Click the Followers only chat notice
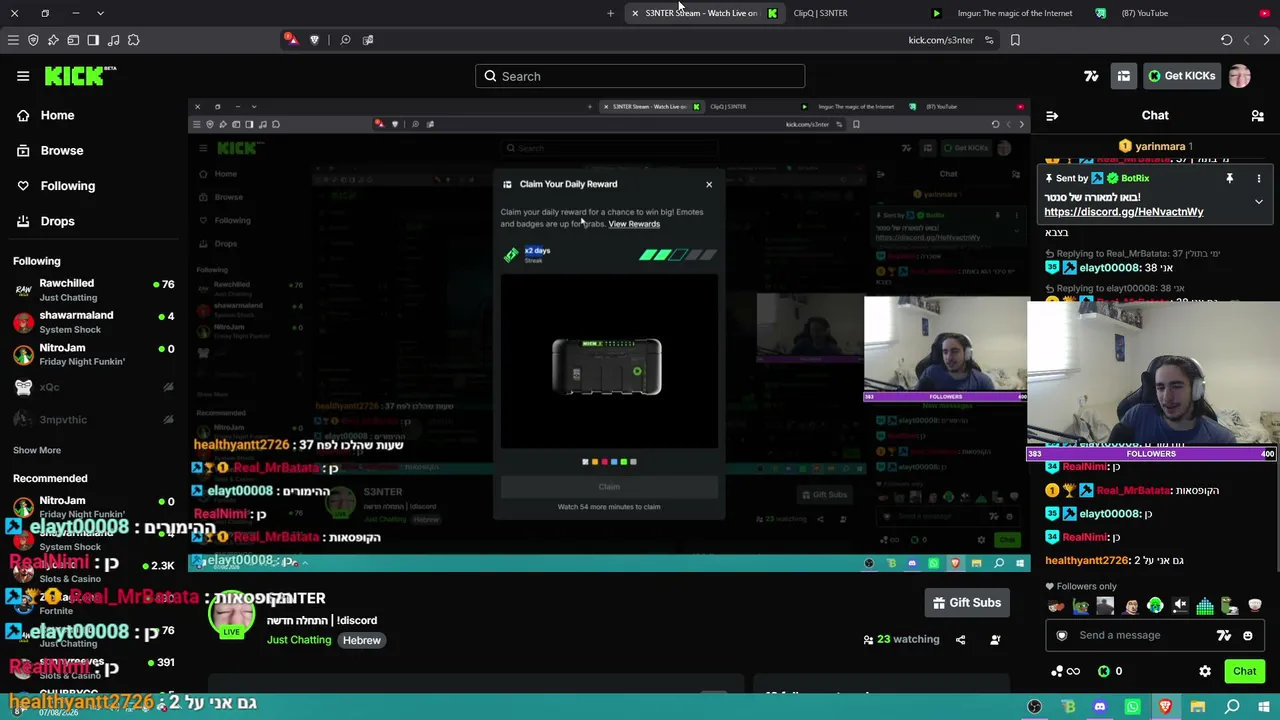The height and width of the screenshot is (720, 1280). (1080, 587)
